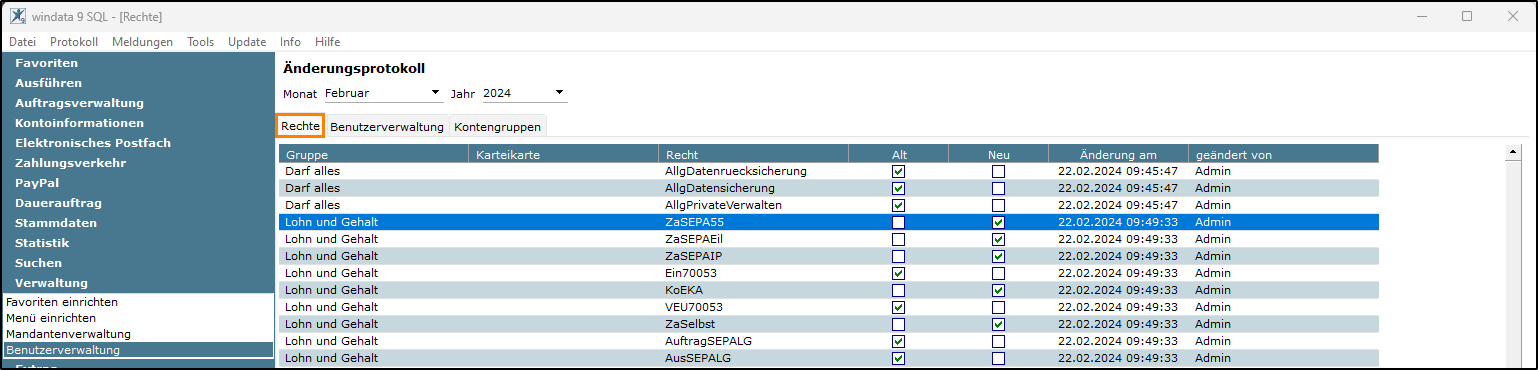
Task: Click the windata app icon in title bar
Action: 17,16
